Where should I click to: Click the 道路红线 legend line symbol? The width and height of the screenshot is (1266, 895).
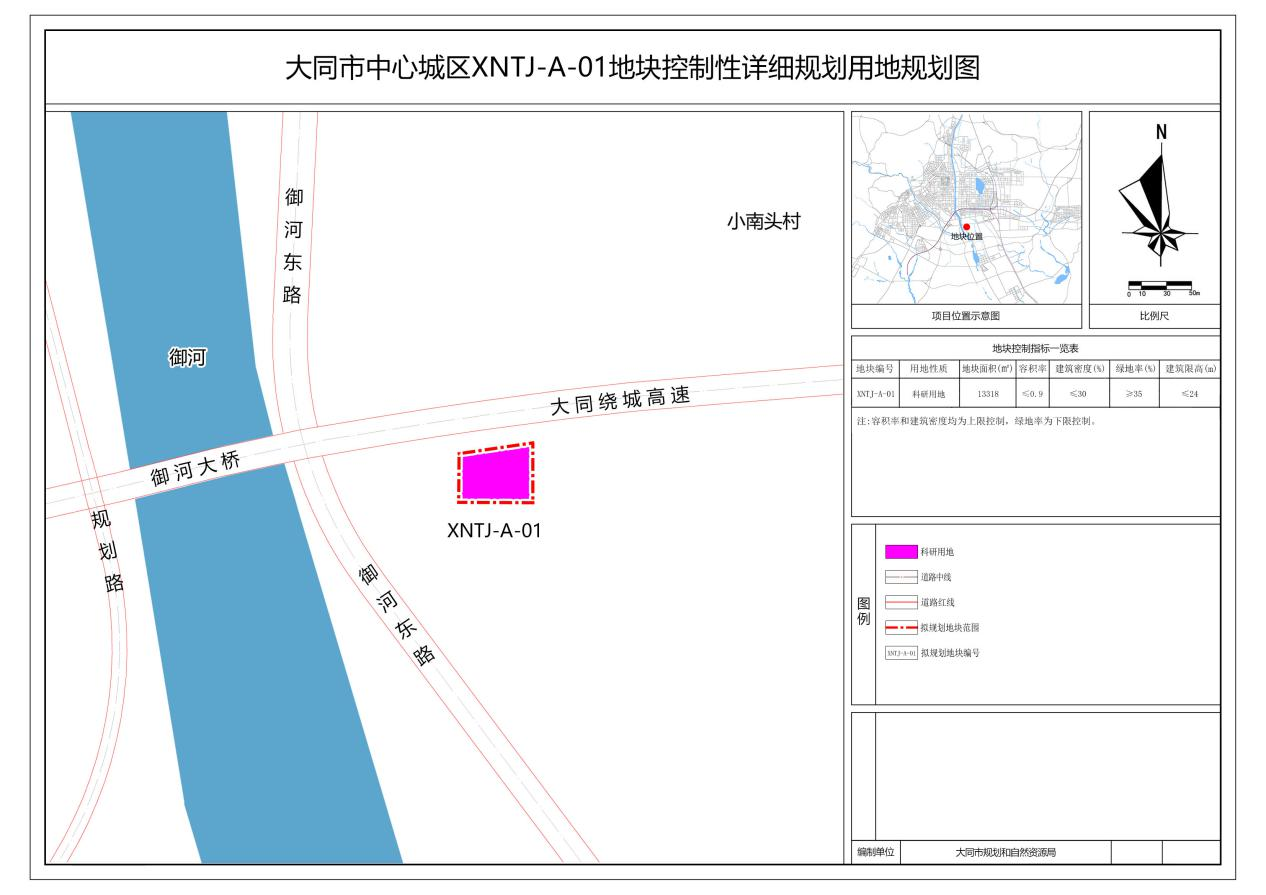click(901, 602)
